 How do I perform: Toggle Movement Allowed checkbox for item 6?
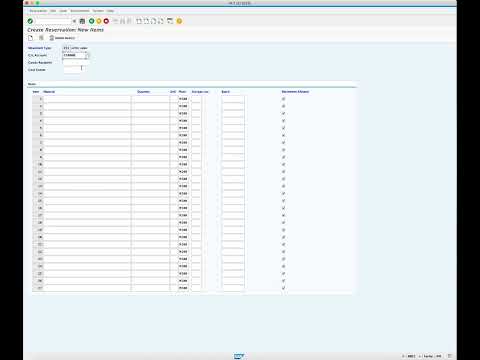point(283,135)
